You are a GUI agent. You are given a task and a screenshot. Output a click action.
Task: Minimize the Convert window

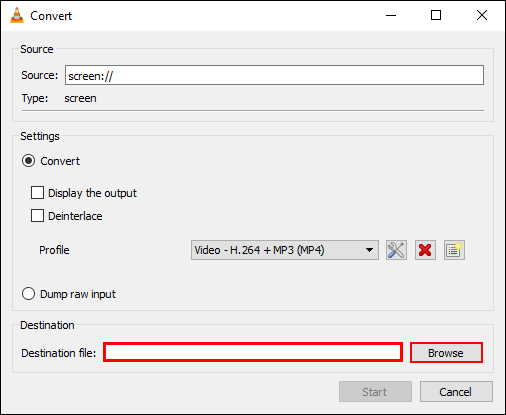tap(391, 15)
